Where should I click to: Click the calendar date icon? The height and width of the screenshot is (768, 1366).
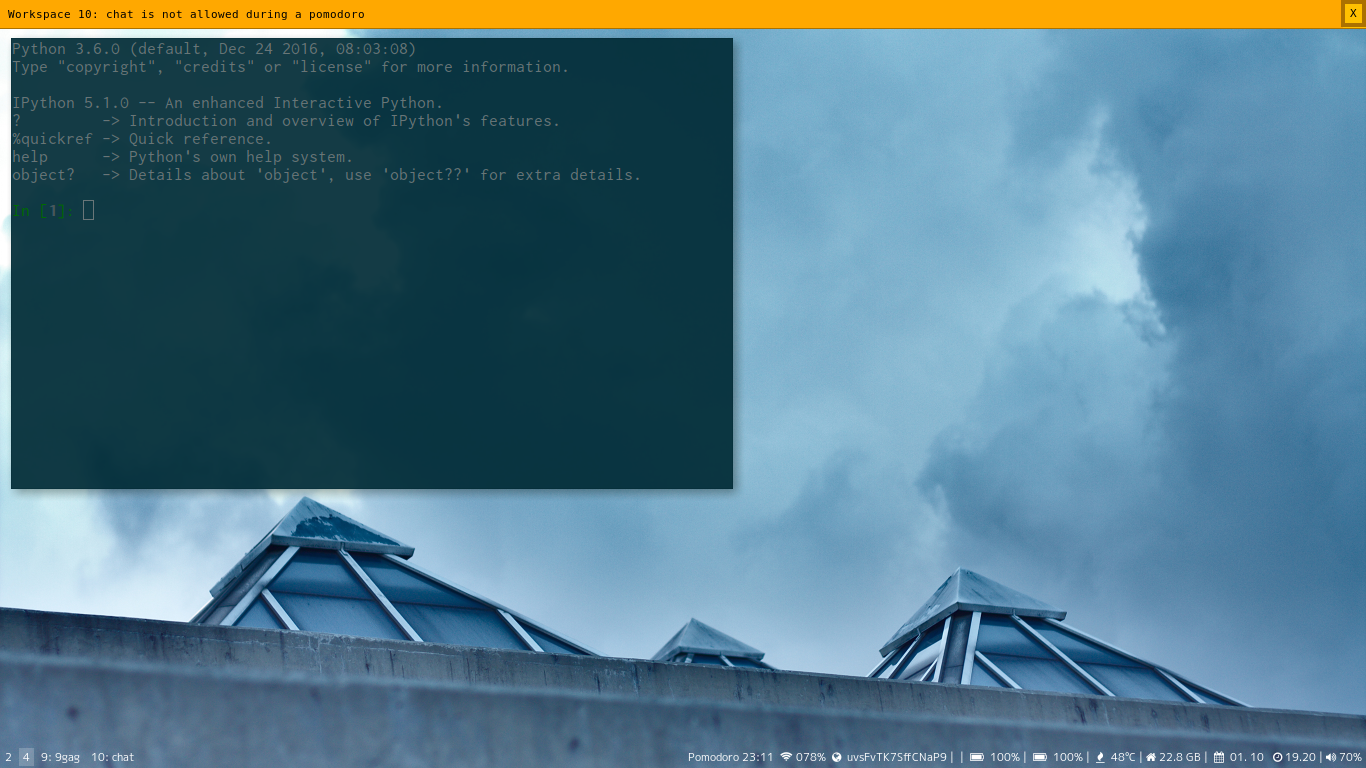point(1219,757)
